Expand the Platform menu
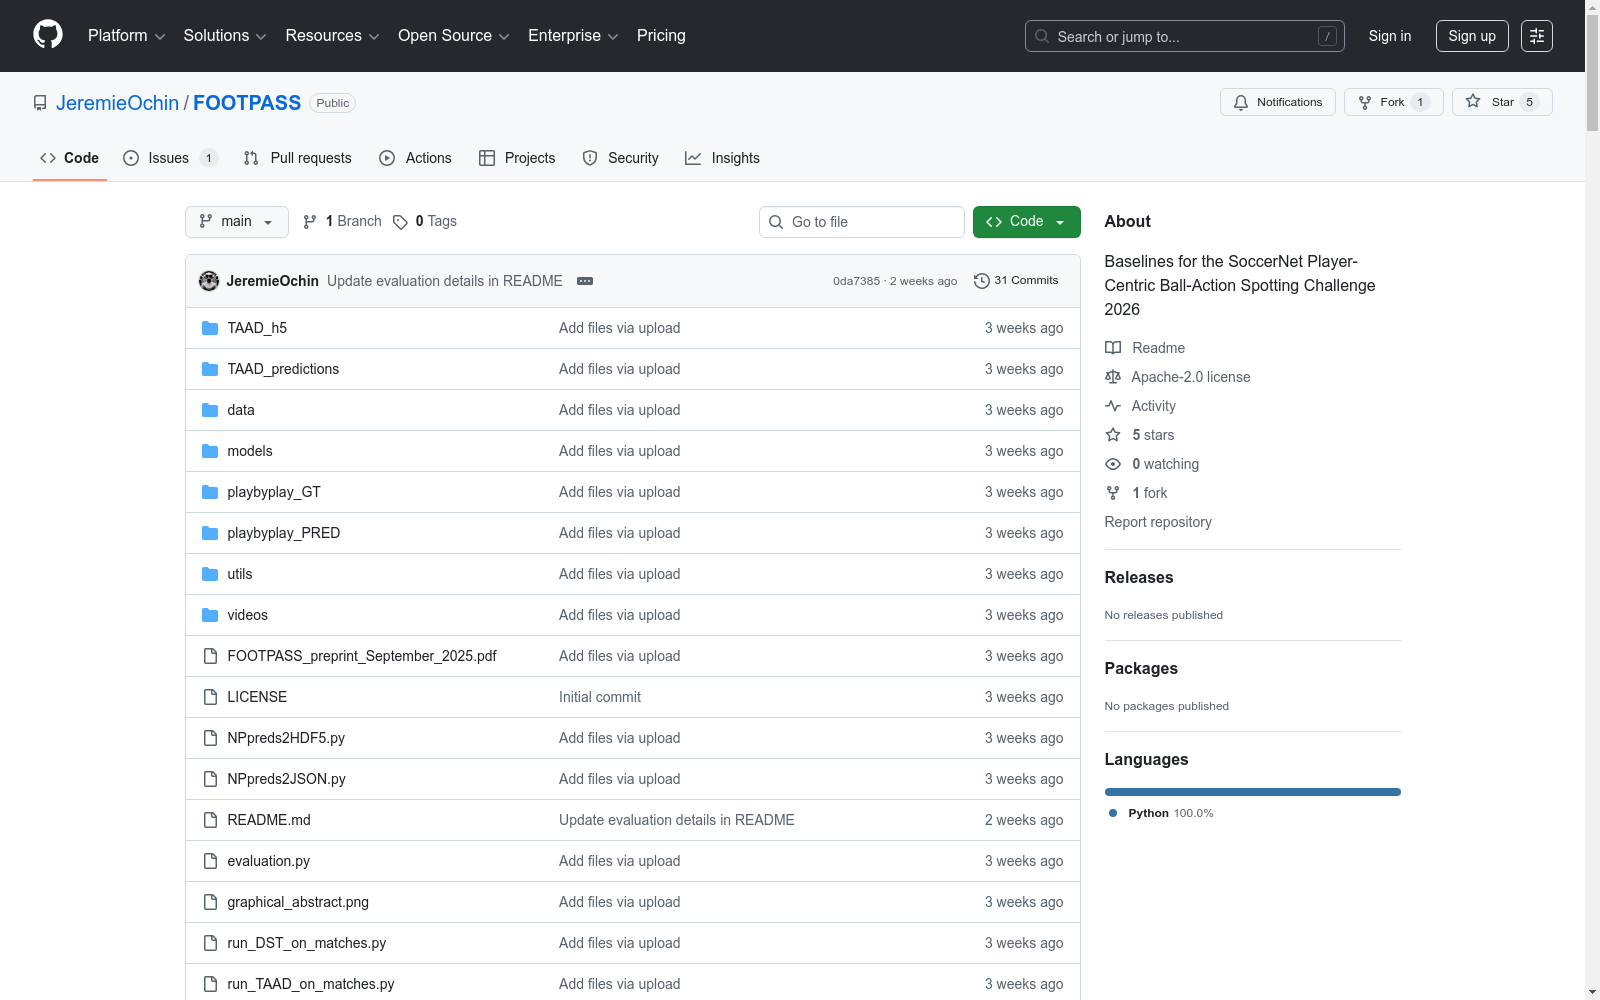The width and height of the screenshot is (1600, 1000). [x=126, y=36]
